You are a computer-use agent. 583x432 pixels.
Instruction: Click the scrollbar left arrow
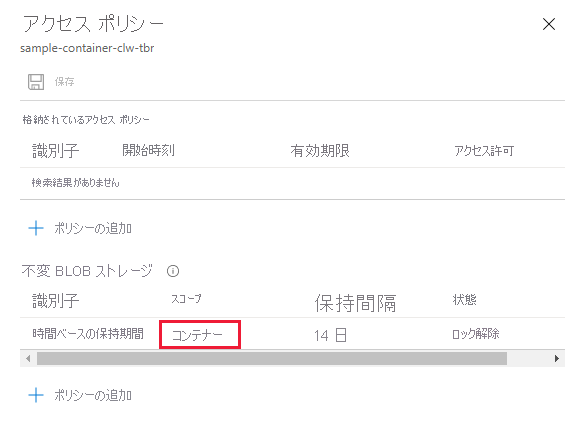point(28,359)
